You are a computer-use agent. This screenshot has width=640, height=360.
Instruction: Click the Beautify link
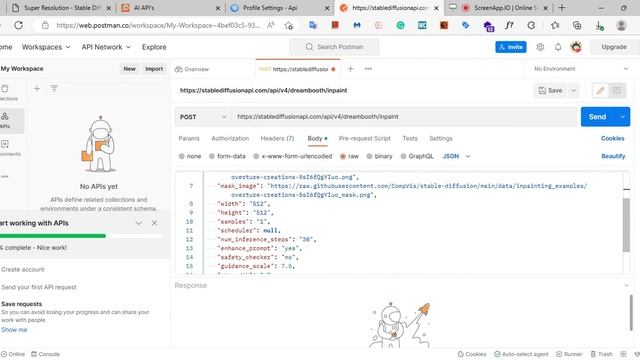(x=613, y=156)
